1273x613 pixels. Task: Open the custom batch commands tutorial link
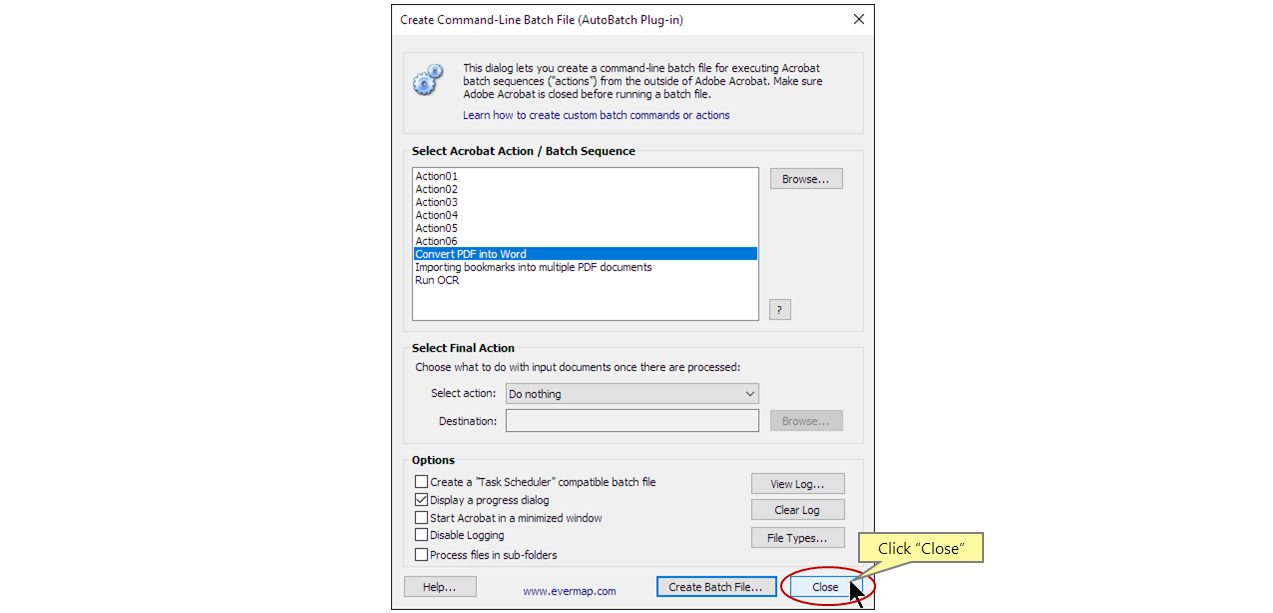tap(596, 115)
